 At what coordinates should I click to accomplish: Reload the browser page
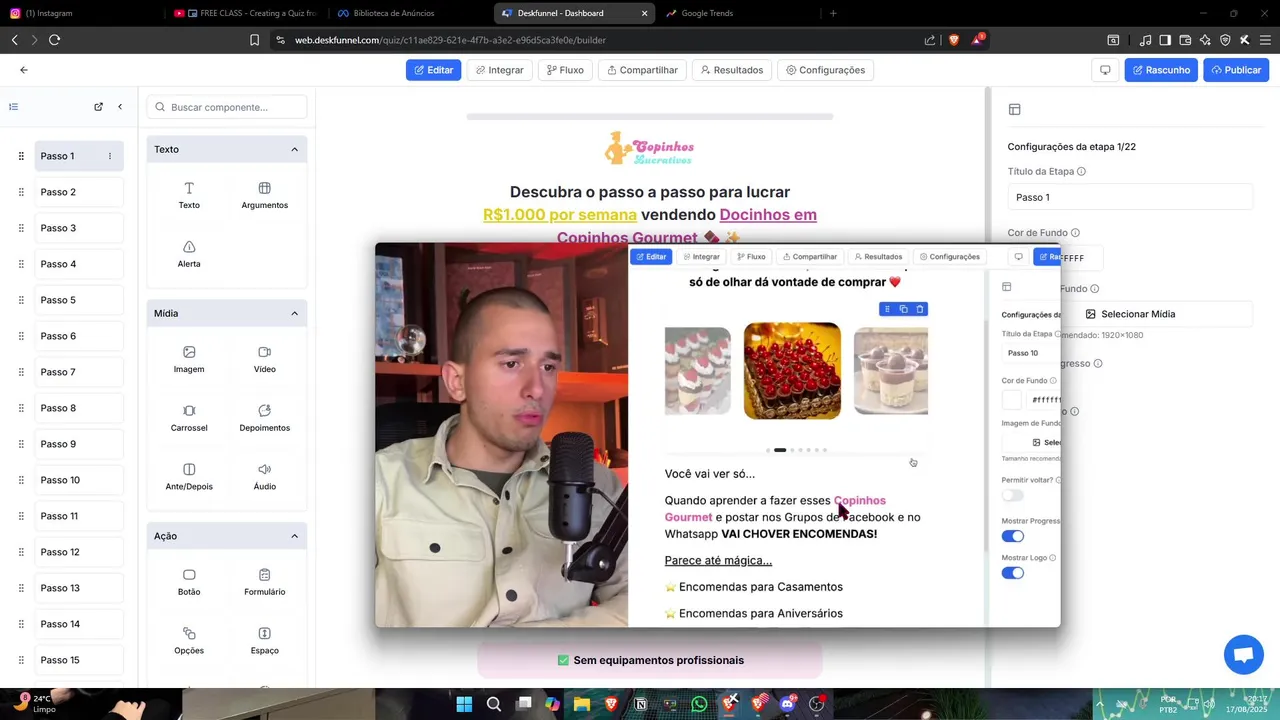(54, 40)
